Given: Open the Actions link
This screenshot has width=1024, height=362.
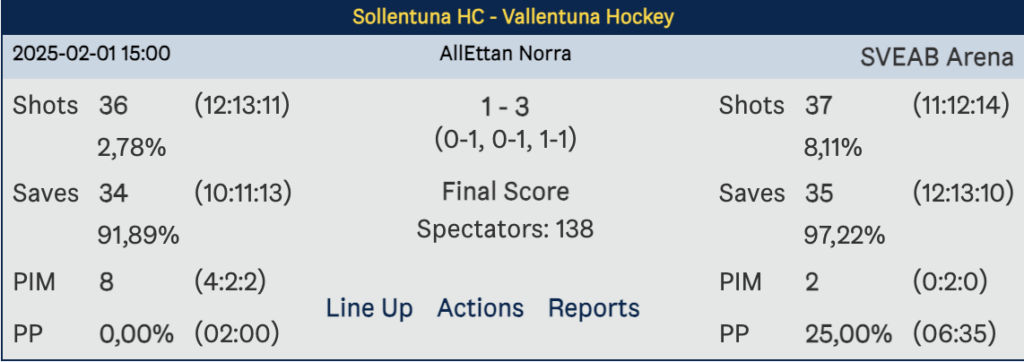Looking at the screenshot, I should pos(480,308).
